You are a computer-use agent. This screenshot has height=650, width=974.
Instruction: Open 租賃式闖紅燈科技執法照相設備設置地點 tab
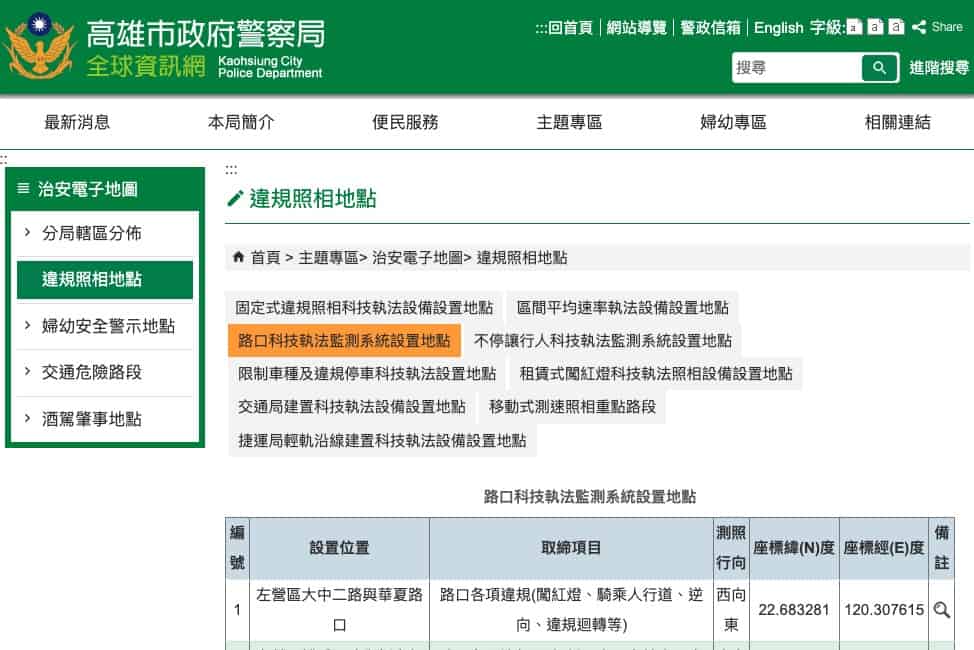656,373
